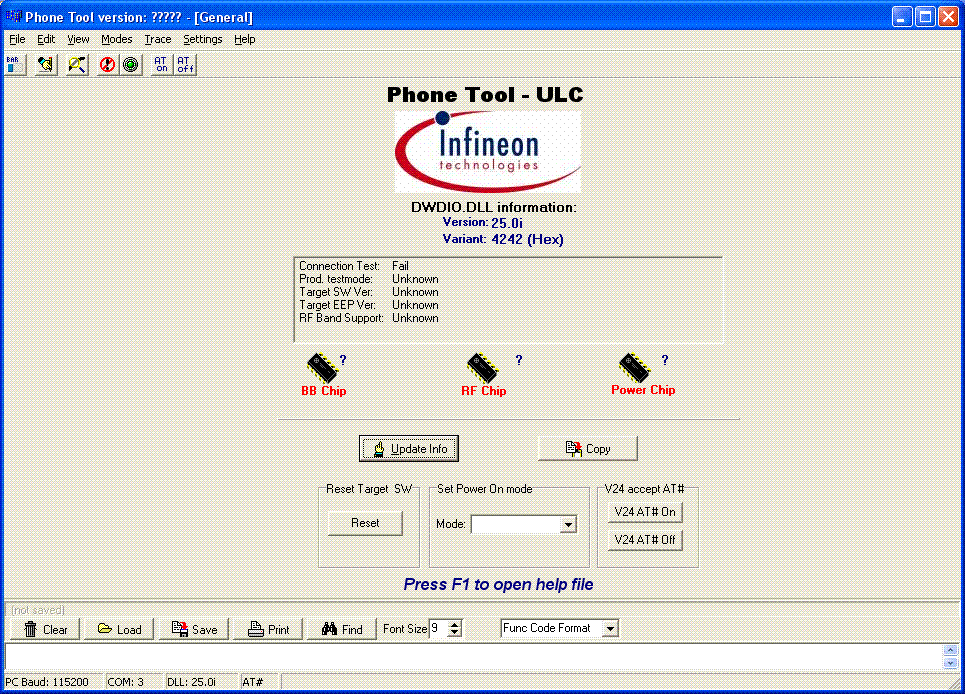Open the Settings menu
The image size is (965, 694).
point(202,39)
